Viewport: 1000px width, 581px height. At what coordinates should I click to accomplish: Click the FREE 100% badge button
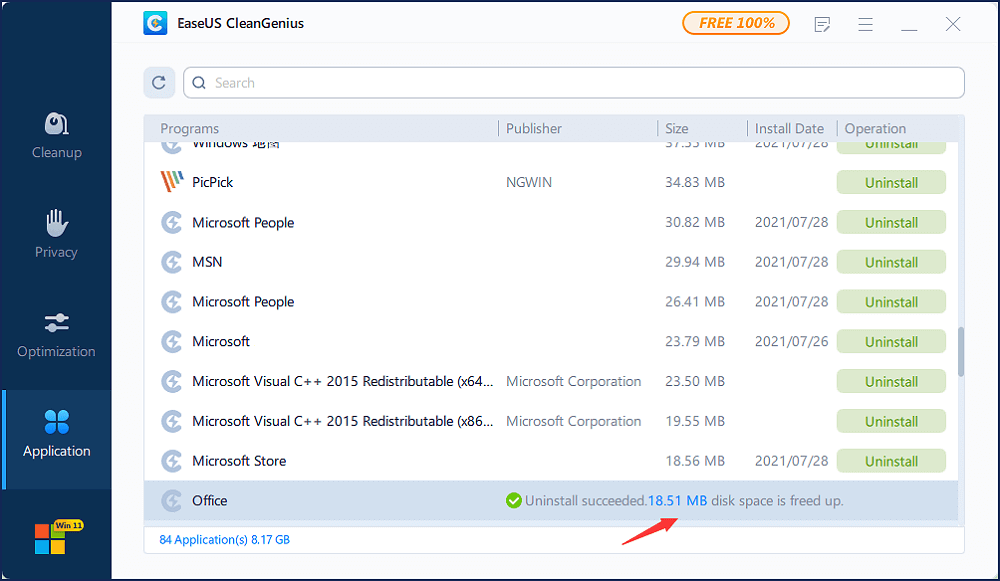point(736,23)
